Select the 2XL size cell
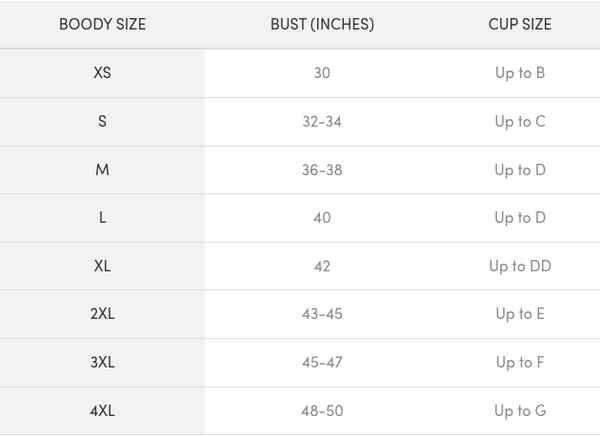The width and height of the screenshot is (600, 436). (x=102, y=314)
